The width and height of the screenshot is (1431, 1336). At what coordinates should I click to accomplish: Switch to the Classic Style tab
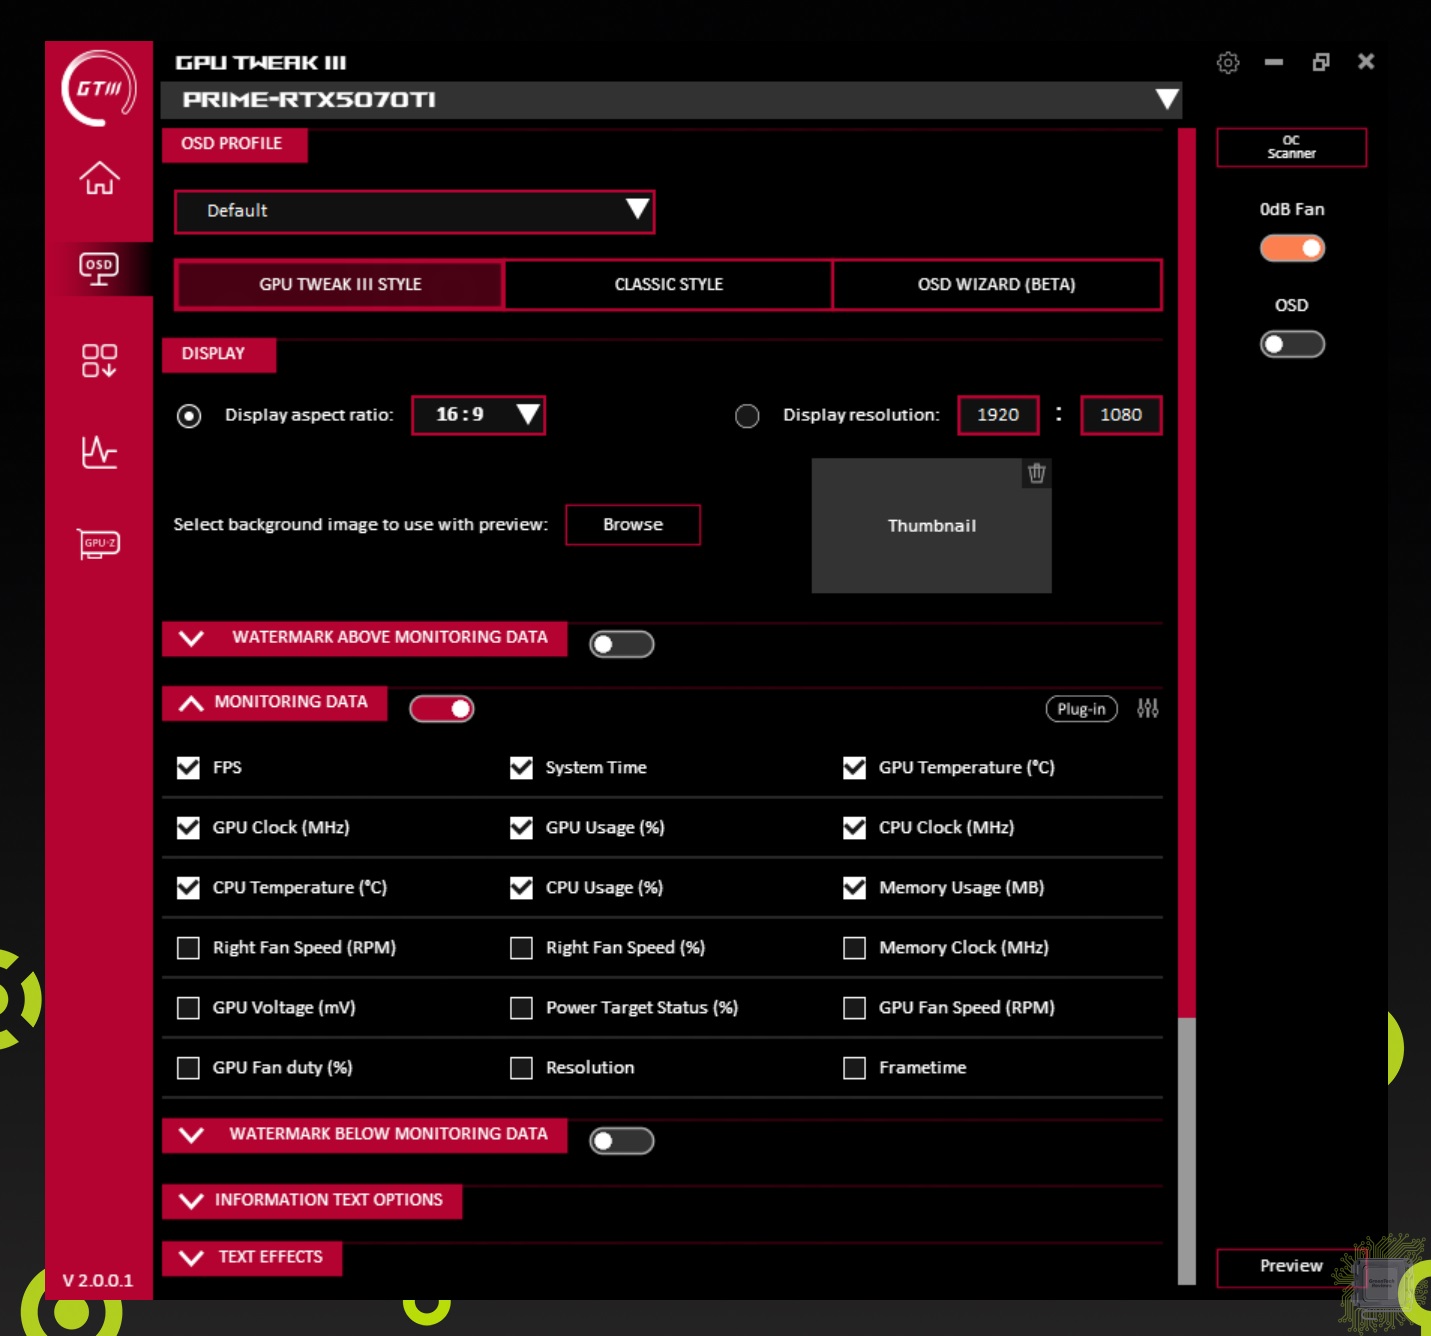[668, 285]
